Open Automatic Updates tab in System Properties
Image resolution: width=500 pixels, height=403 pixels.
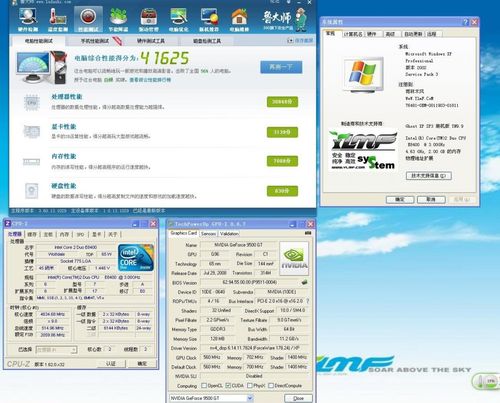pyautogui.click(x=413, y=34)
